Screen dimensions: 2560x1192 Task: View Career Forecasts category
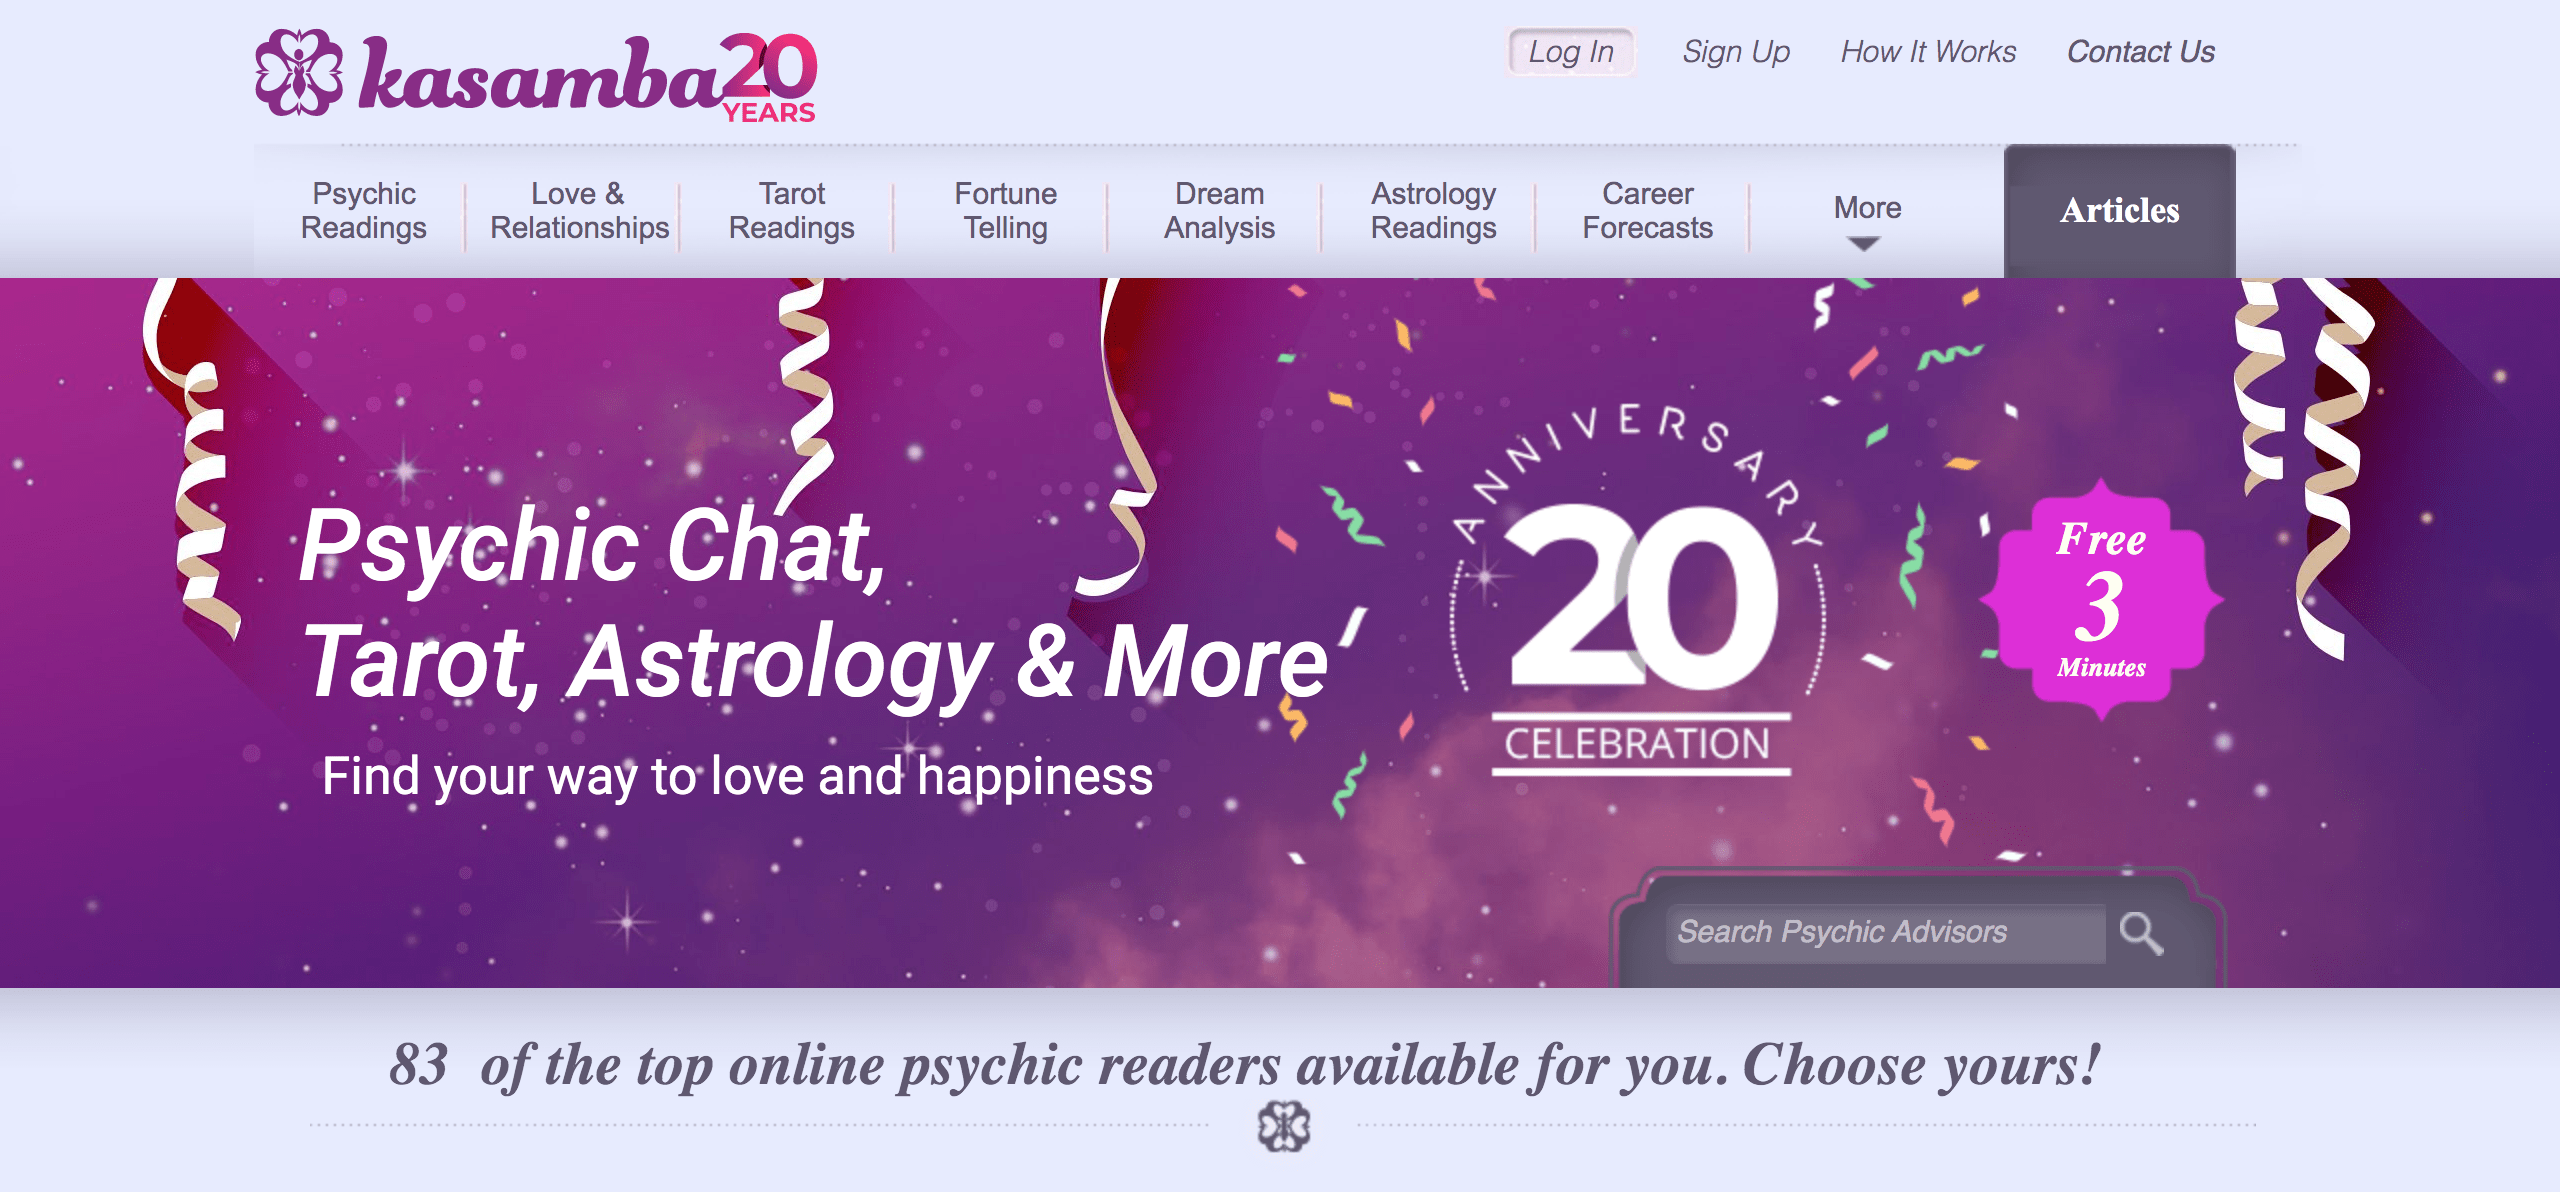(1648, 211)
